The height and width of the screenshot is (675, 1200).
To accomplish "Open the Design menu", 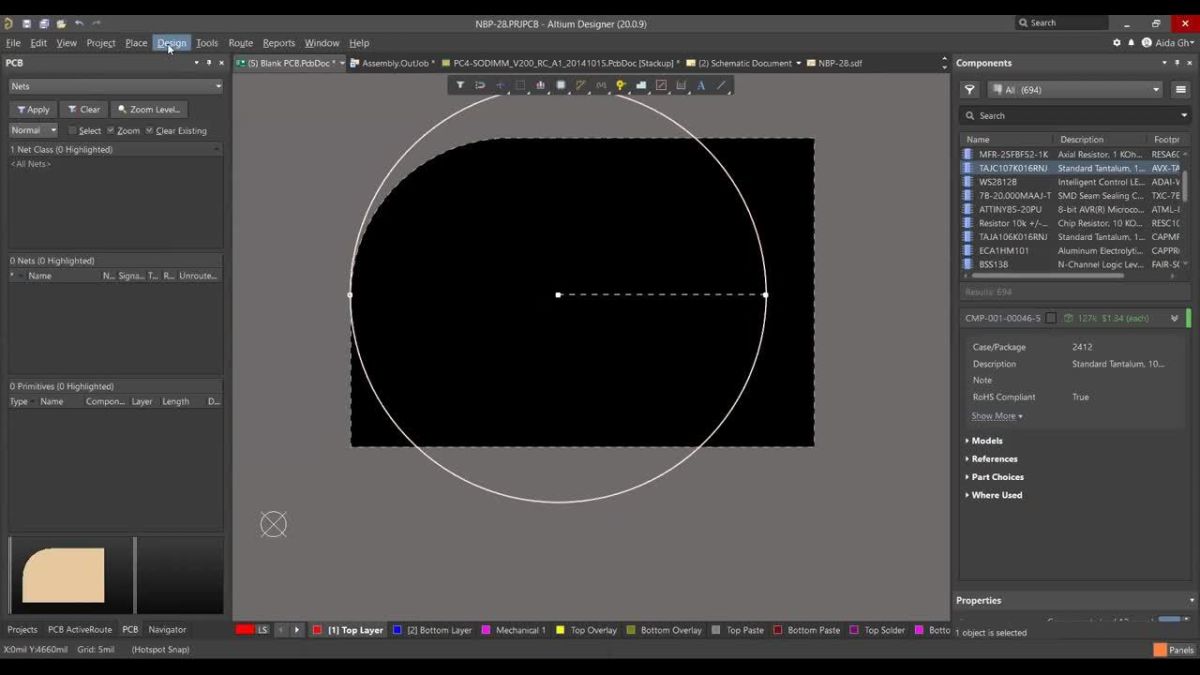I will click(x=172, y=43).
